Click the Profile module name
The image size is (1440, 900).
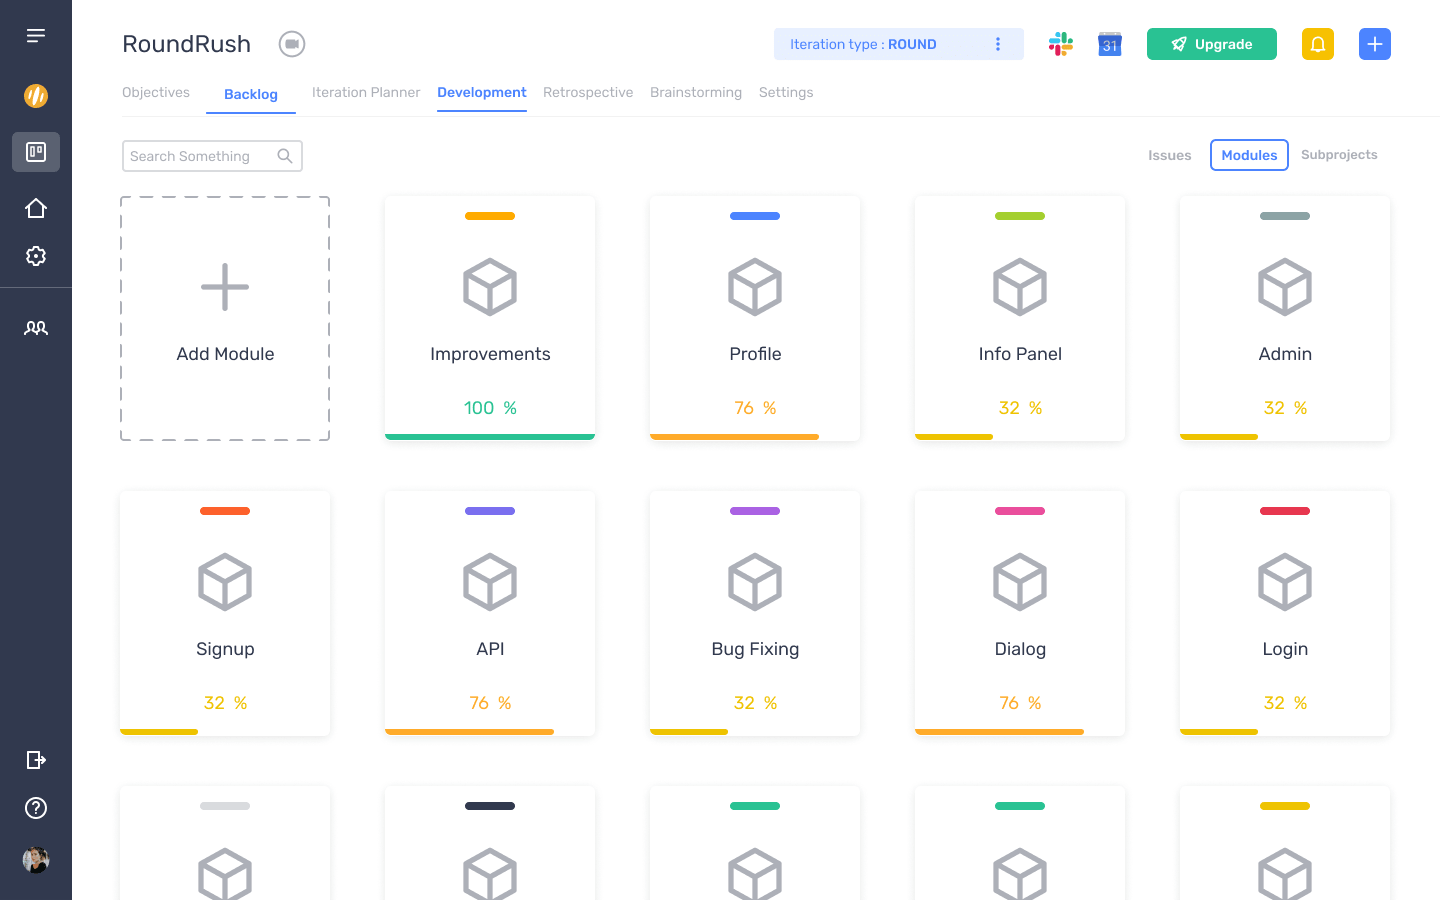point(755,354)
